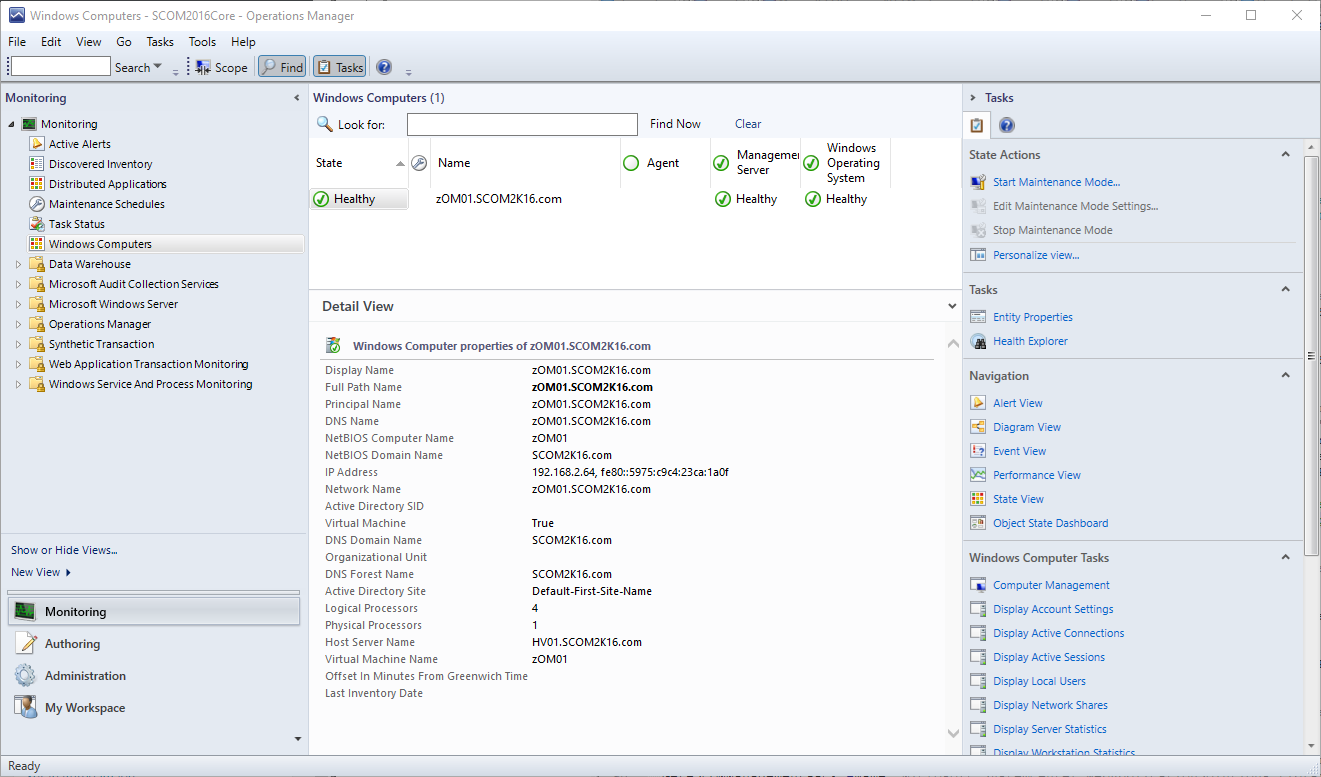Collapse the Detail View pane chevron
Image resolution: width=1321 pixels, height=777 pixels.
tap(952, 306)
